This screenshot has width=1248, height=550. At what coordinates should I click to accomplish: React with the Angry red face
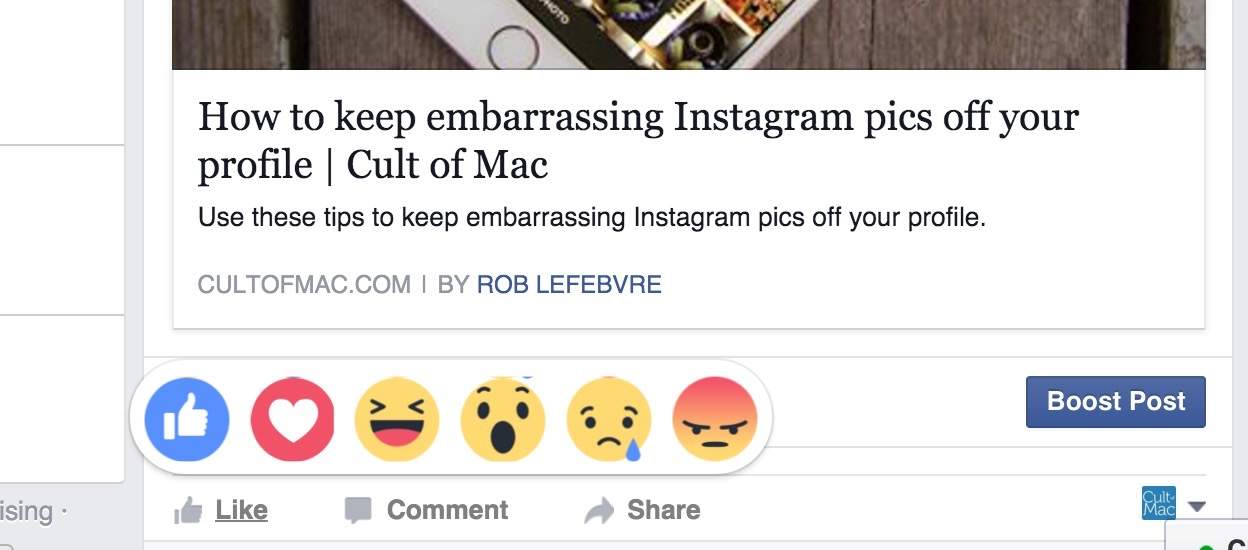[x=715, y=419]
